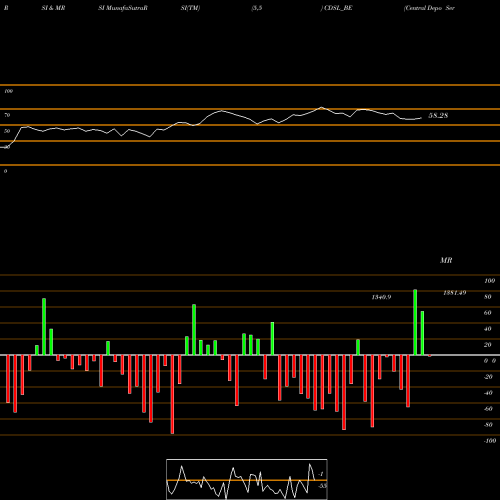This screenshot has height=500, width=500.
Task: Click the RSI axis label 50
Action: click(x=7, y=131)
